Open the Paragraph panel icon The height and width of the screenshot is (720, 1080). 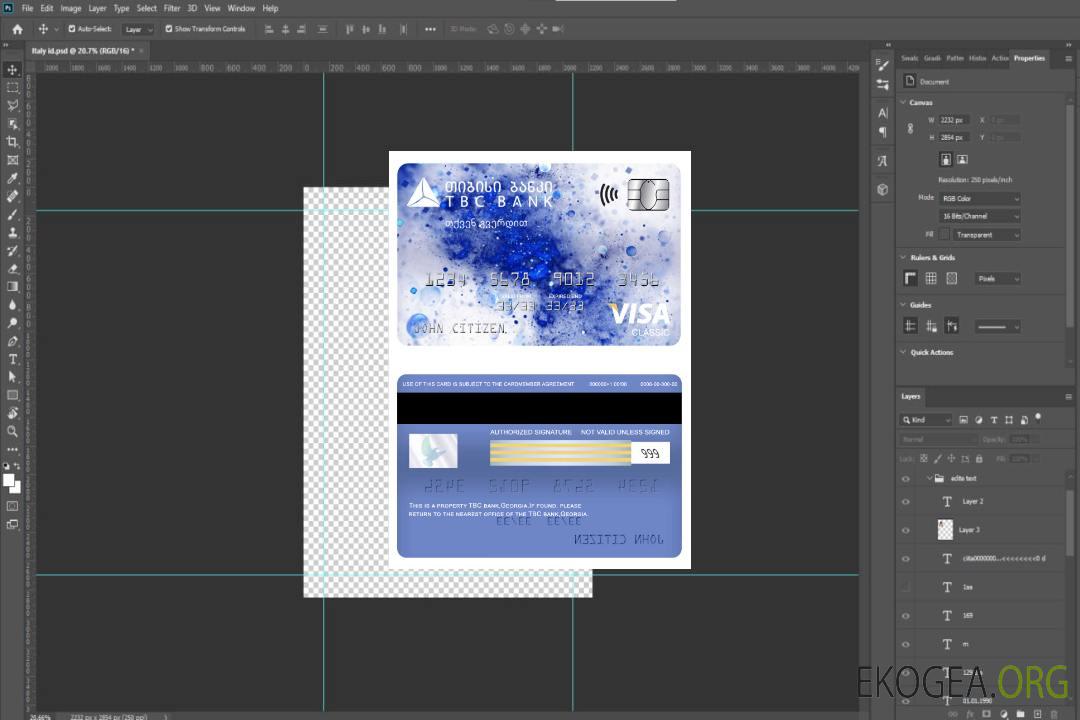click(x=883, y=132)
